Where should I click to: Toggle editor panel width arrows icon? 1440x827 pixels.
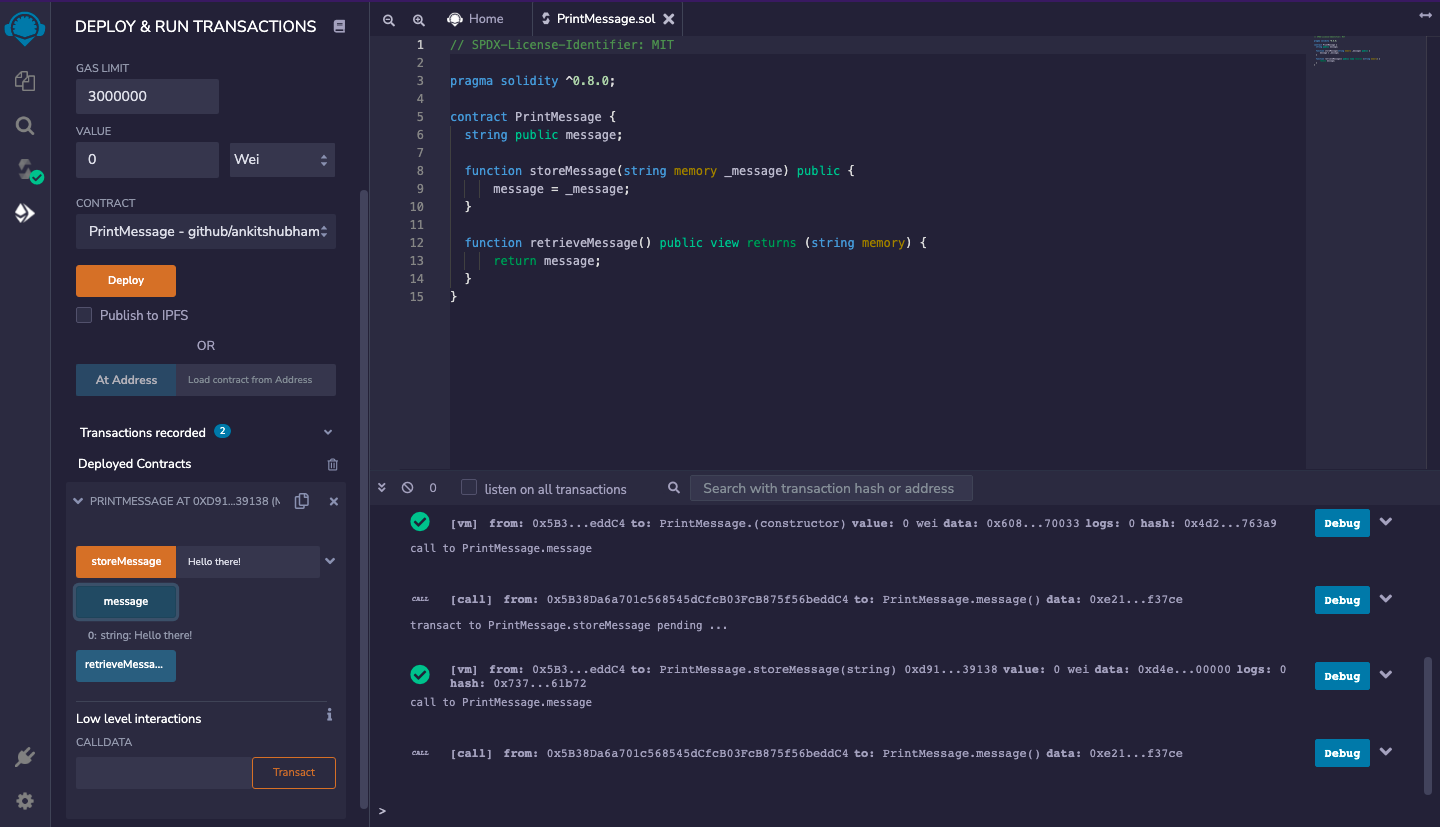point(1425,16)
